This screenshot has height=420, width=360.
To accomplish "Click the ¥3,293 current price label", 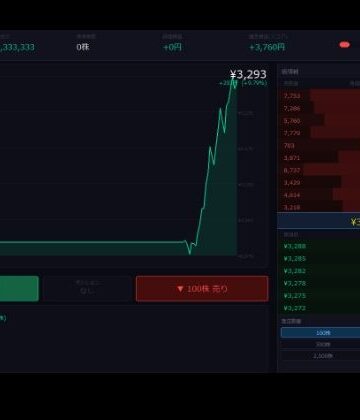I will (248, 74).
